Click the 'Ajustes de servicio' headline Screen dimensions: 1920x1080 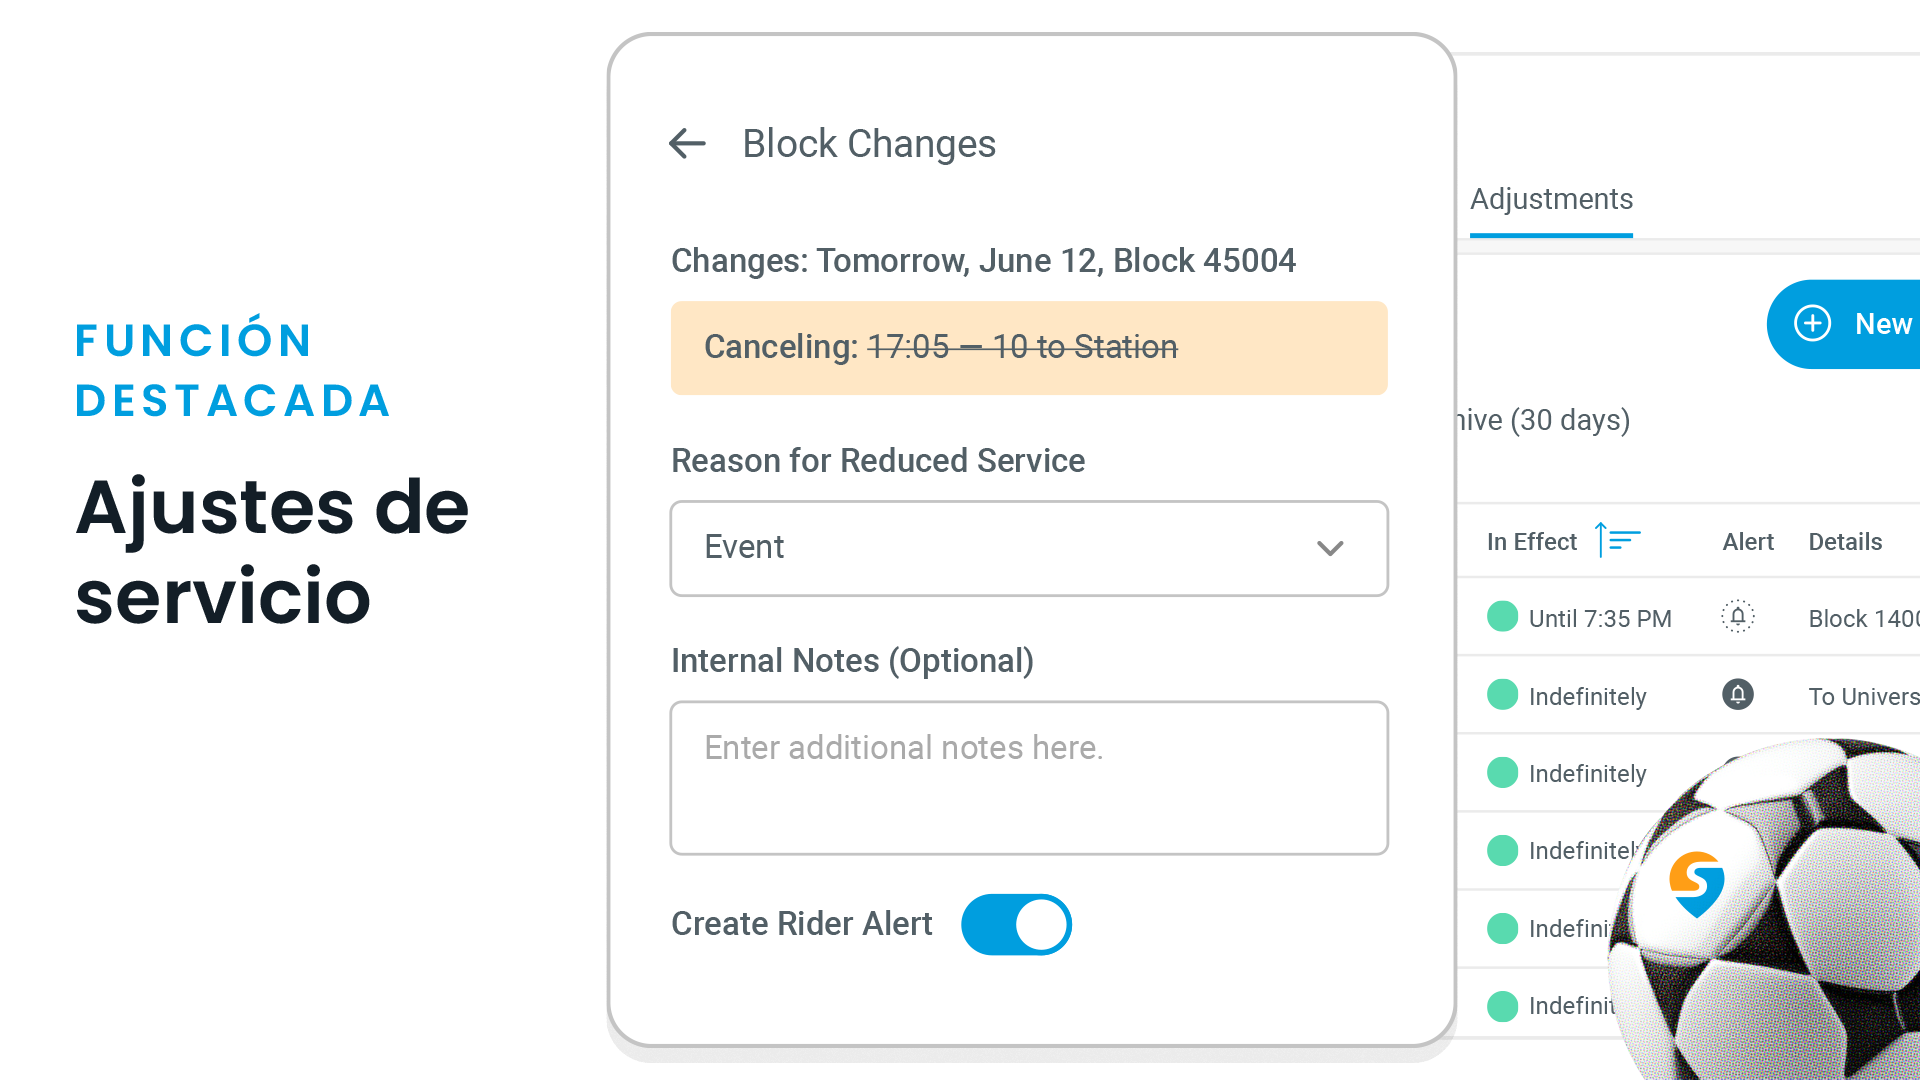pyautogui.click(x=272, y=551)
